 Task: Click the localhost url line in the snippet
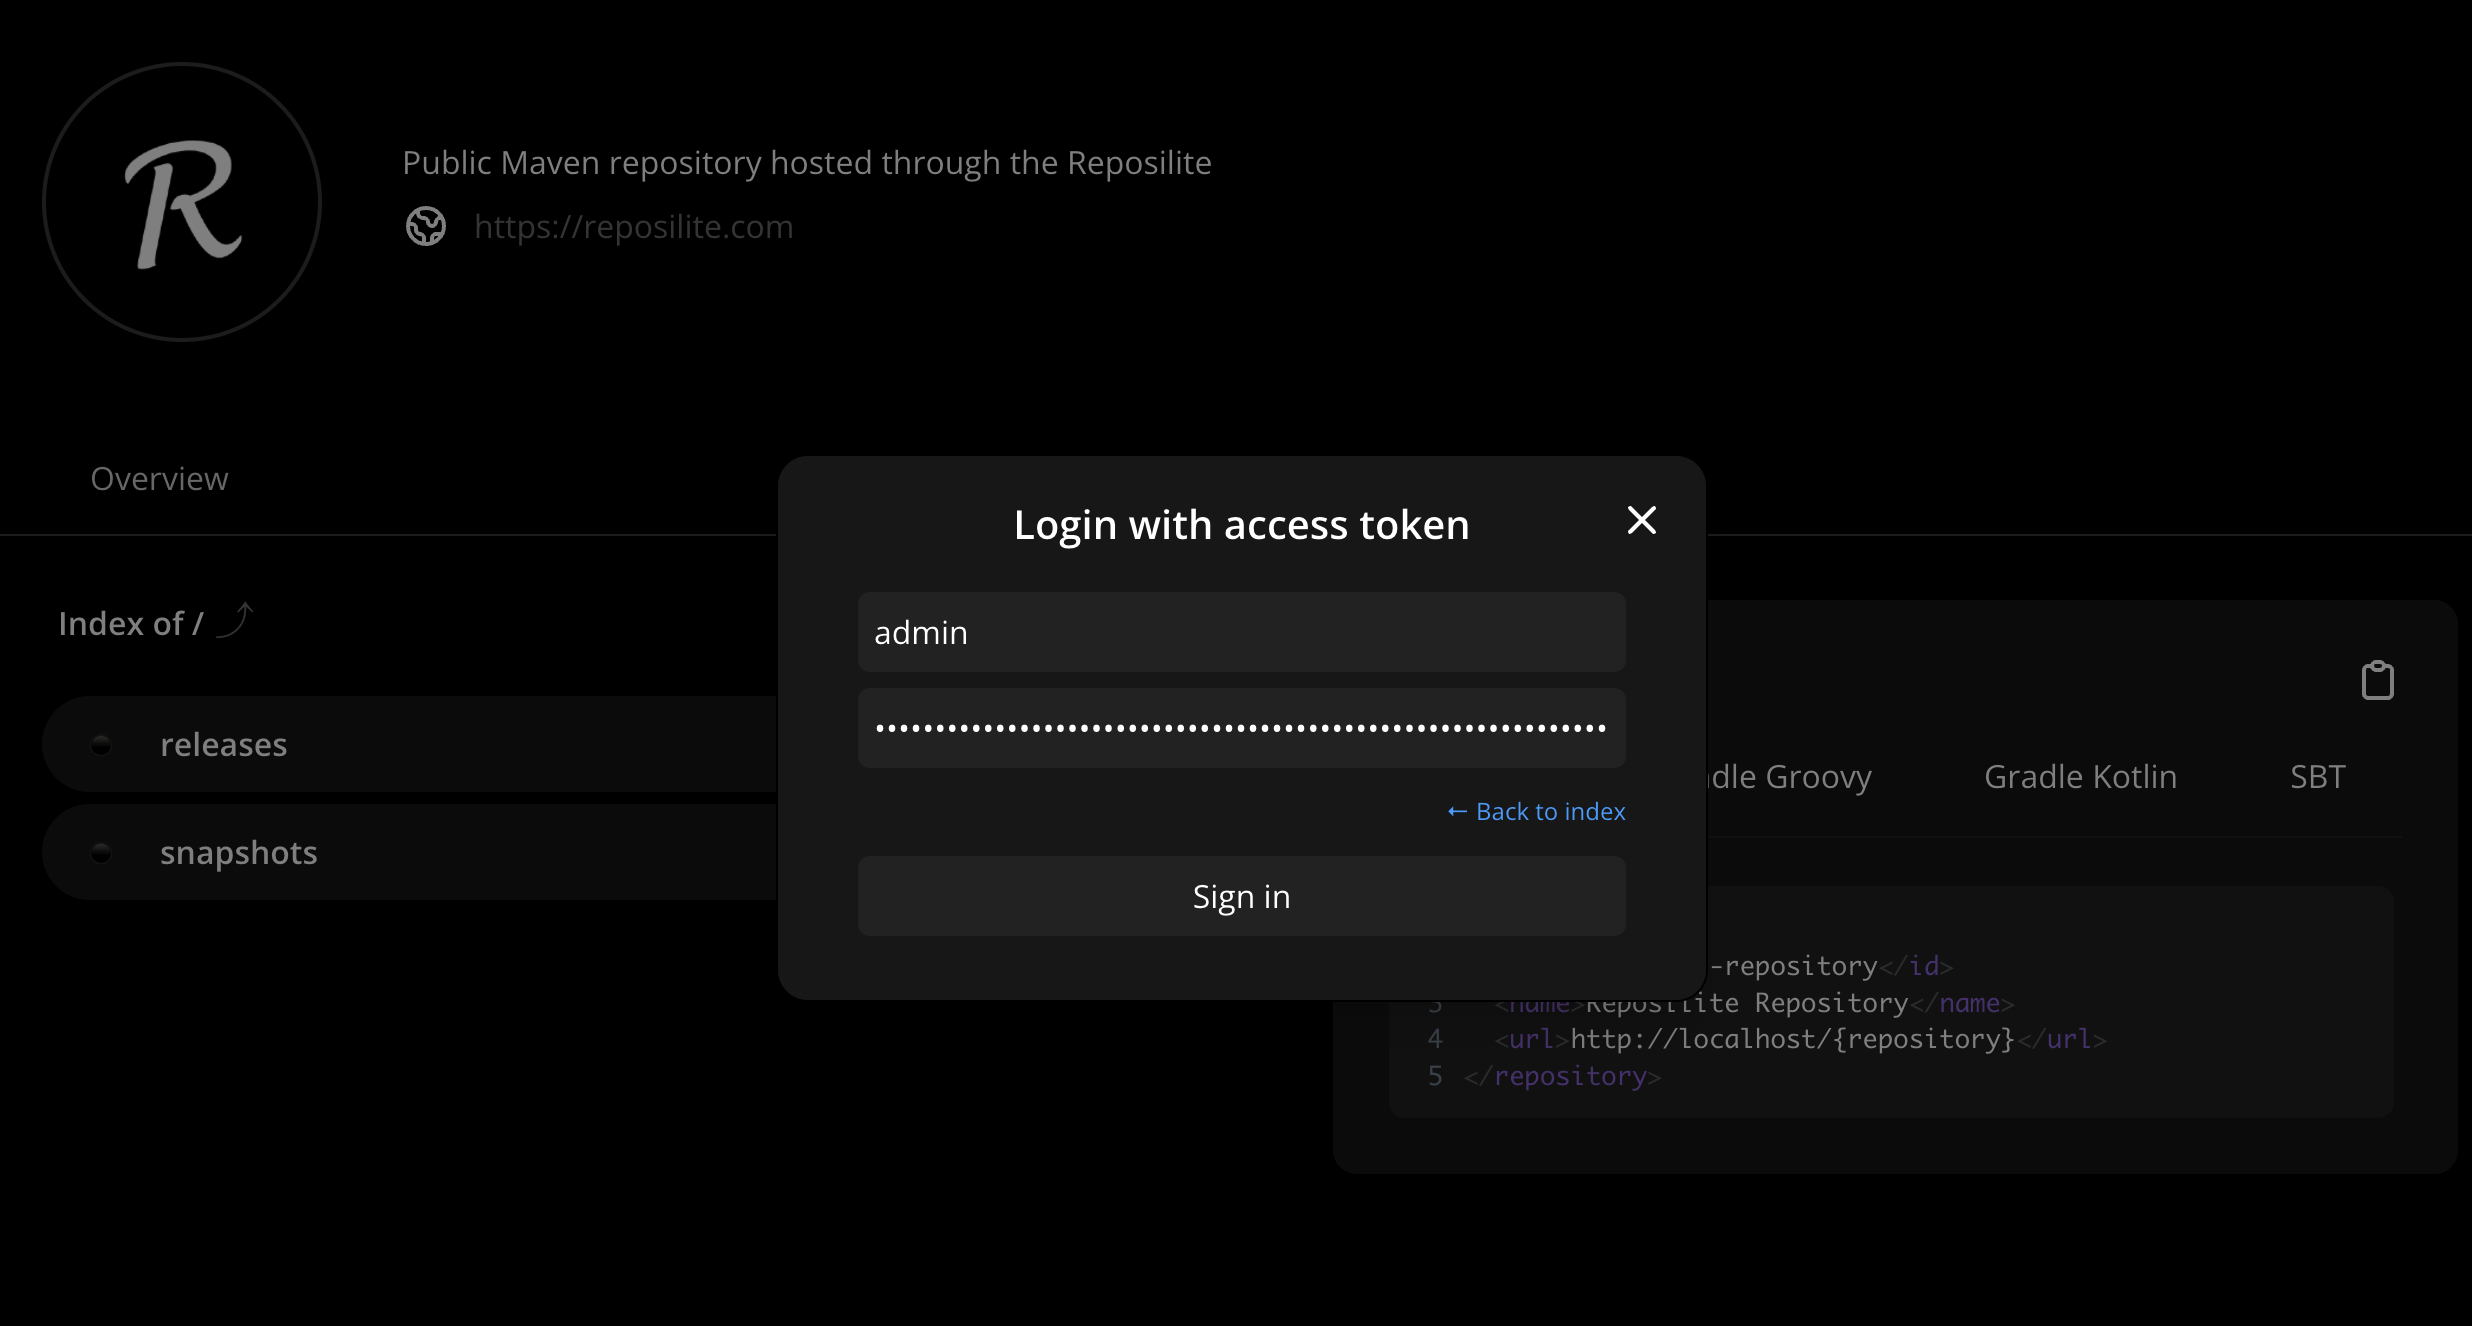click(1790, 1039)
